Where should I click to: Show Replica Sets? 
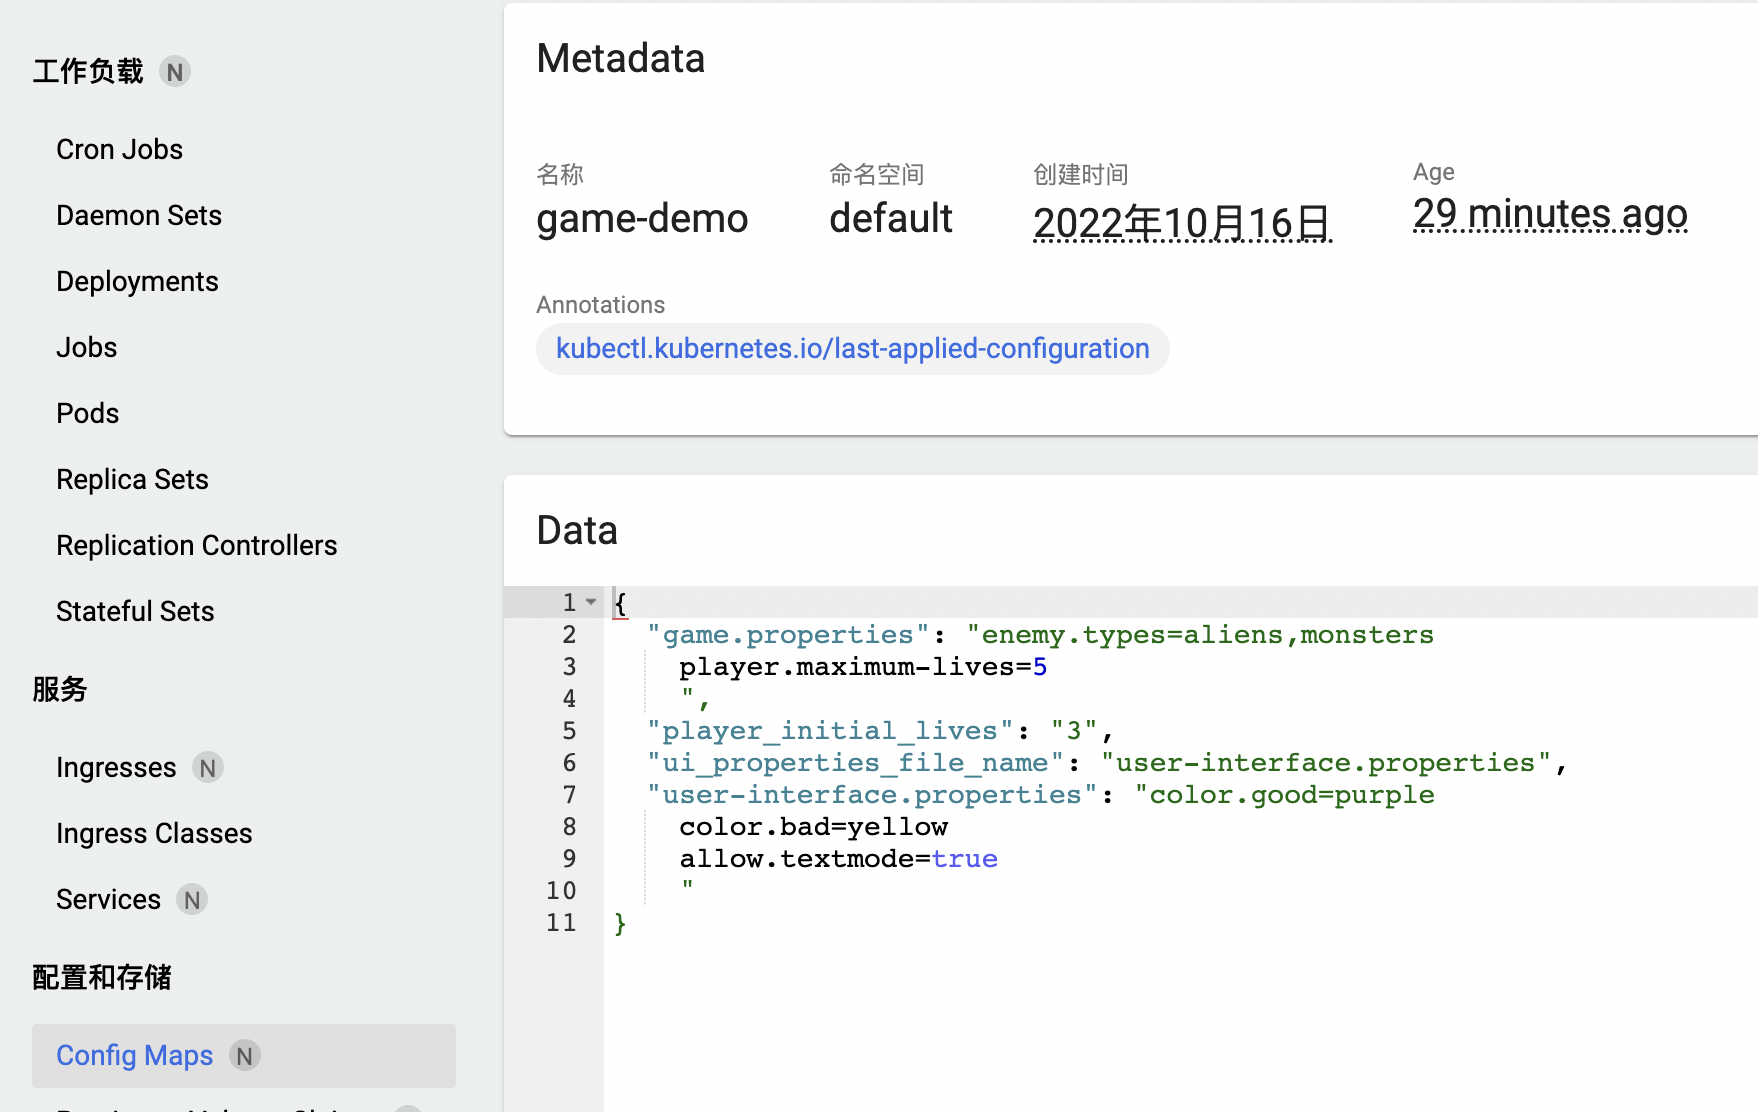click(x=131, y=478)
